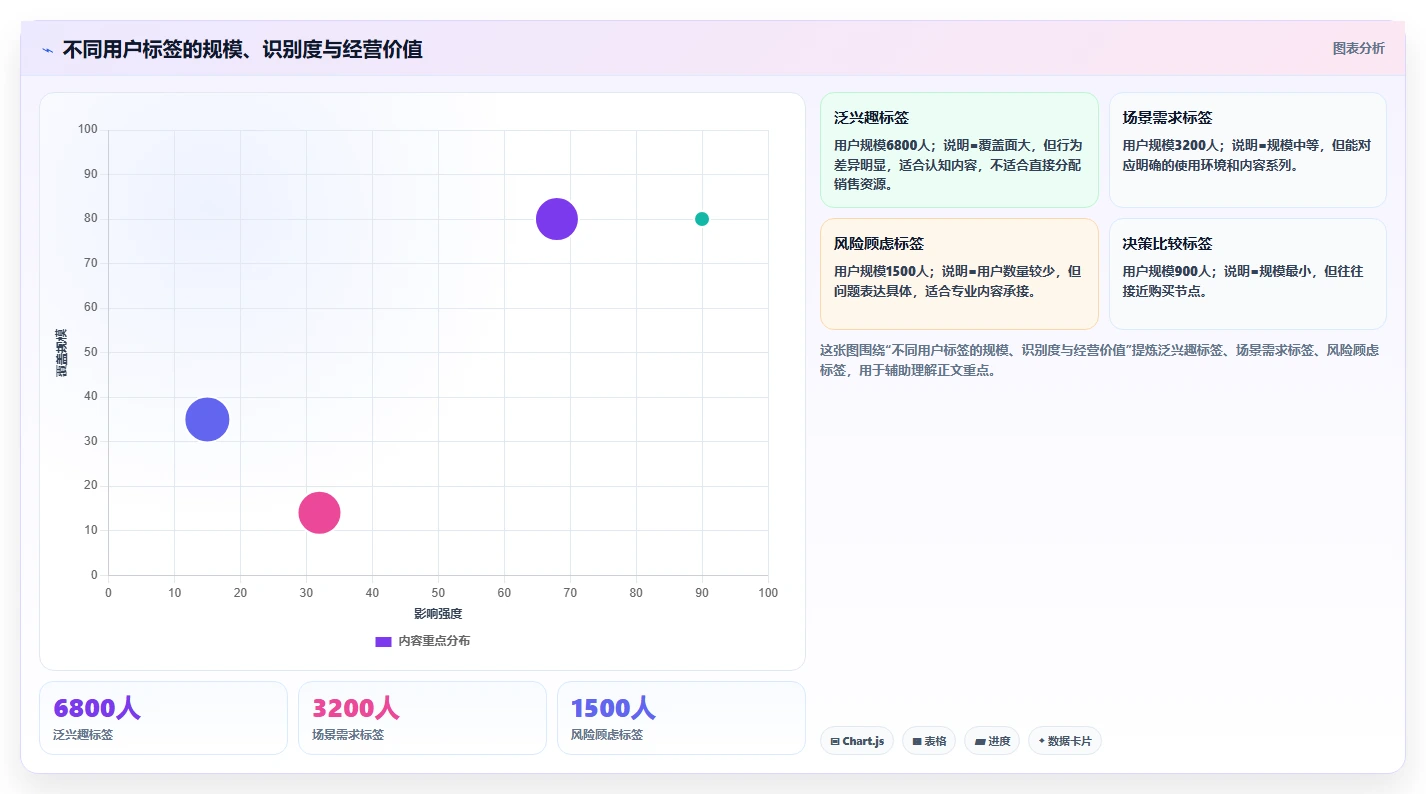Open the 风险顾虑标签 orange info card
Screen dimensions: 1426x794
(x=959, y=274)
